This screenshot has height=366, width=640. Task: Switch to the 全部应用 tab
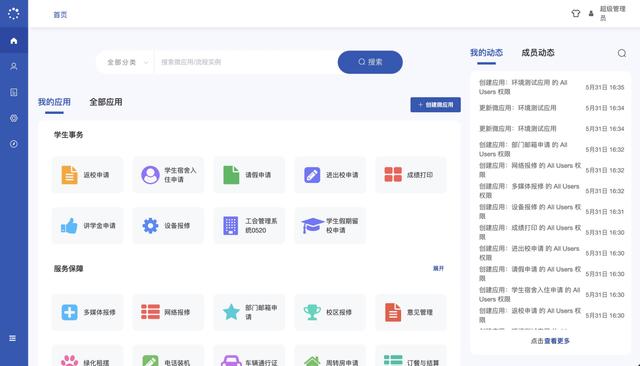click(106, 102)
